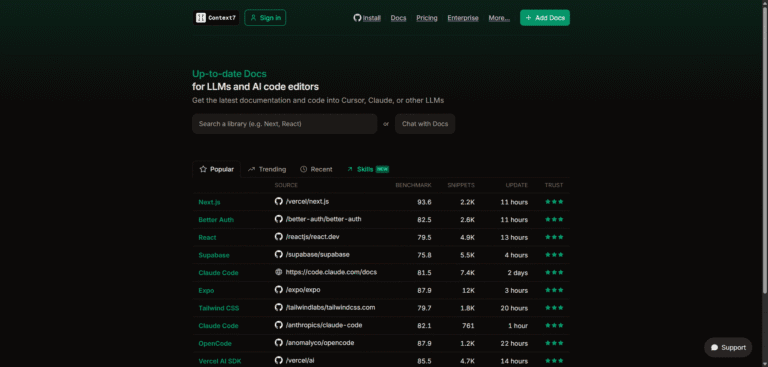Click the UPDATE column header
The image size is (768, 367).
517,185
